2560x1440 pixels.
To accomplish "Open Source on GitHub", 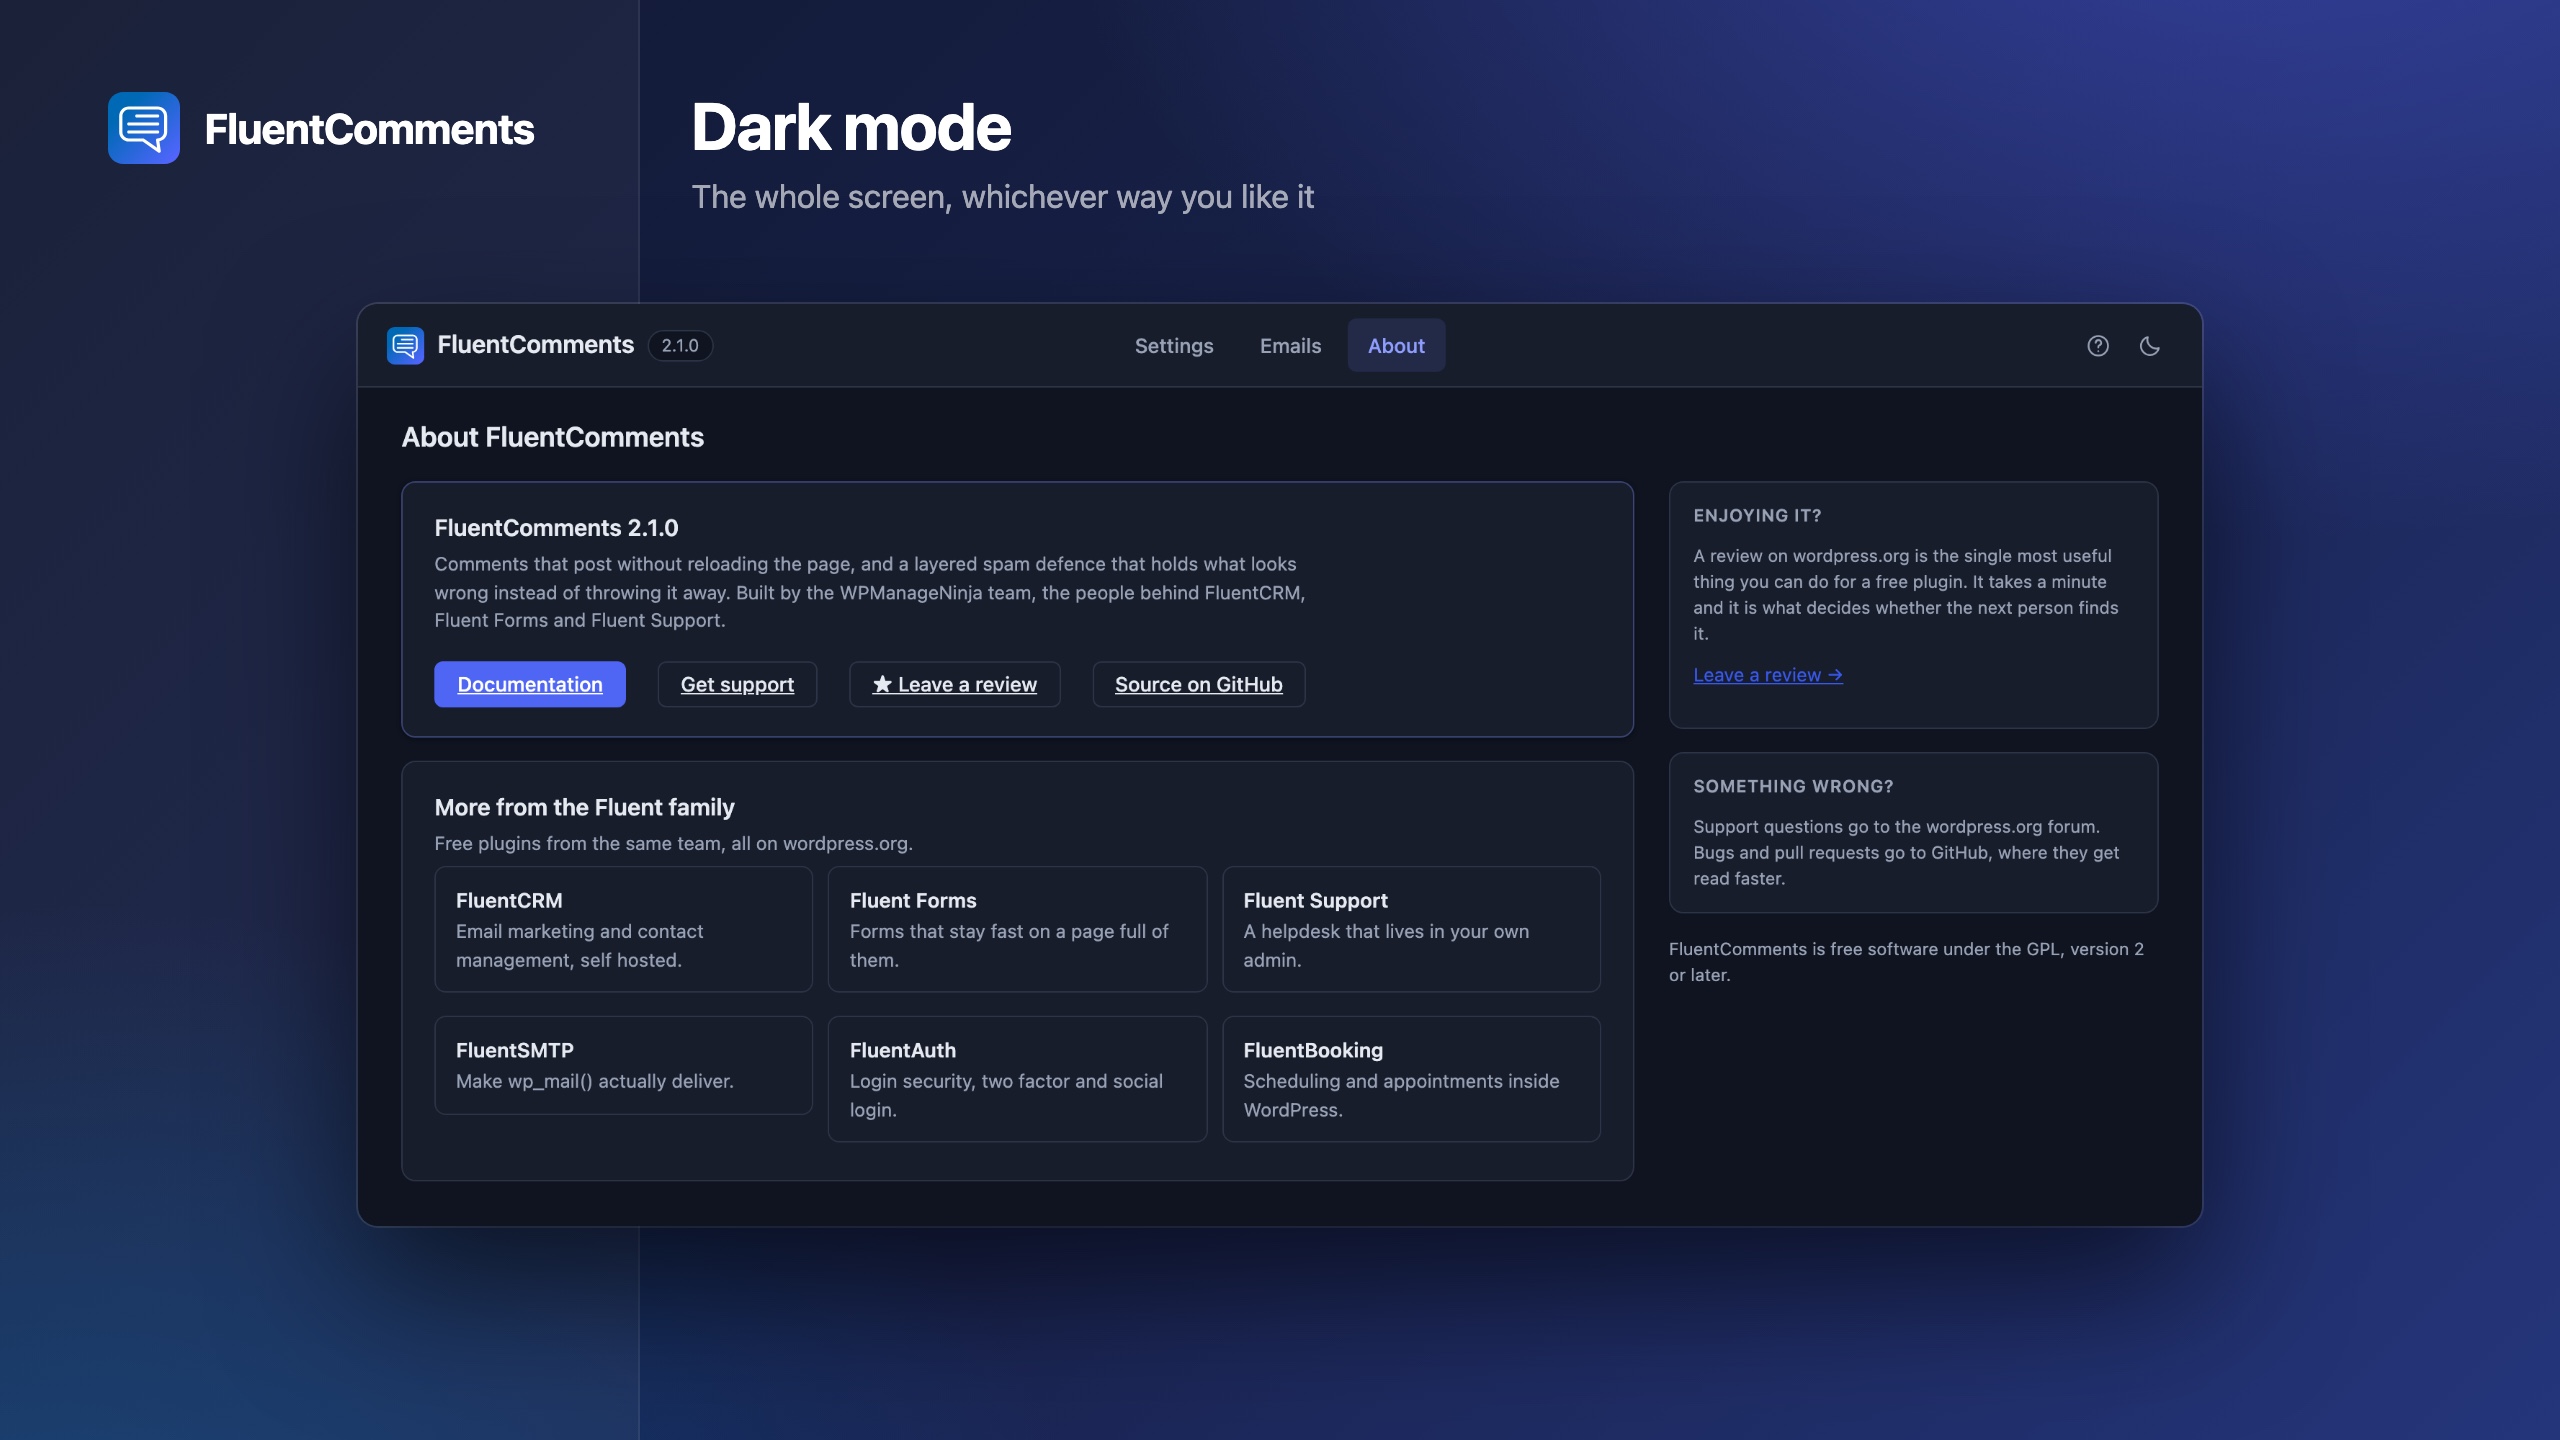I will click(x=1198, y=684).
